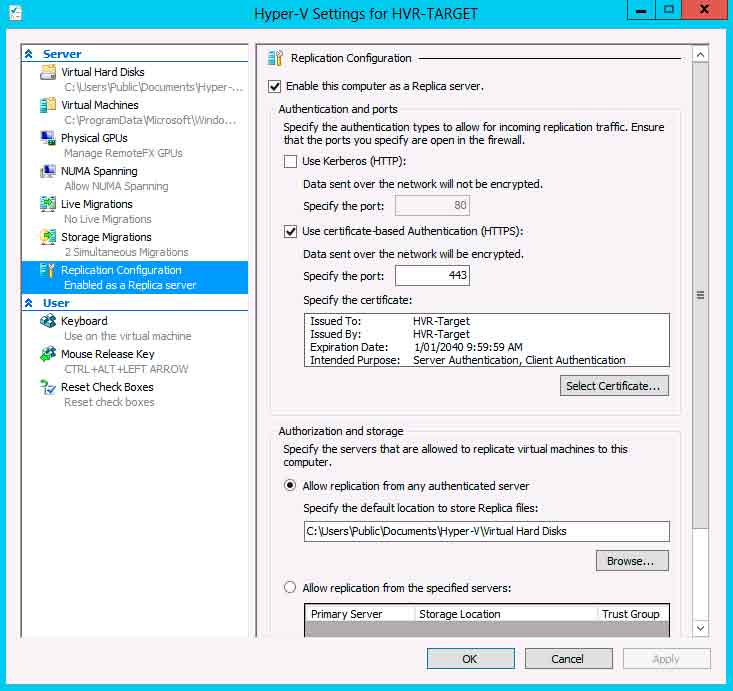
Task: Click 'Manage RemoteFX GPUs' subtitle
Action: point(123,153)
